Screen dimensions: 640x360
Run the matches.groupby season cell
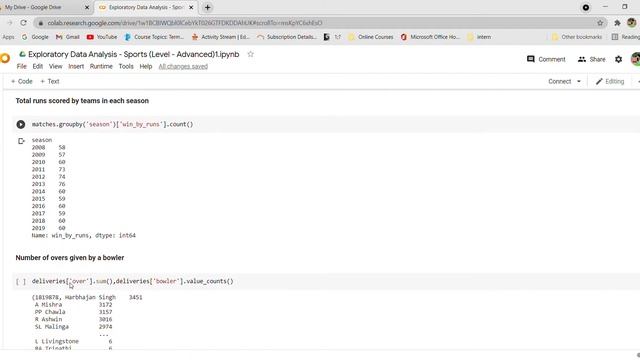(21, 124)
